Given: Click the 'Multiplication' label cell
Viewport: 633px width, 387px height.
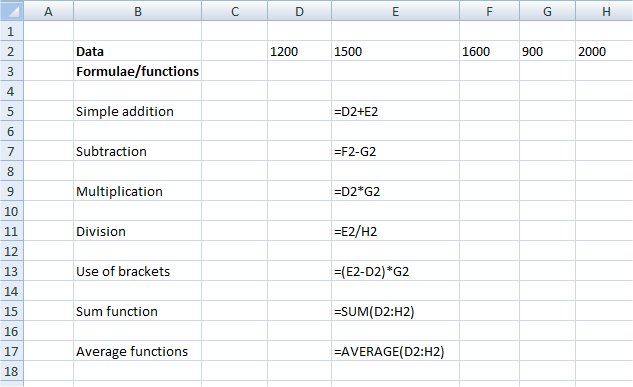Looking at the screenshot, I should click(138, 191).
